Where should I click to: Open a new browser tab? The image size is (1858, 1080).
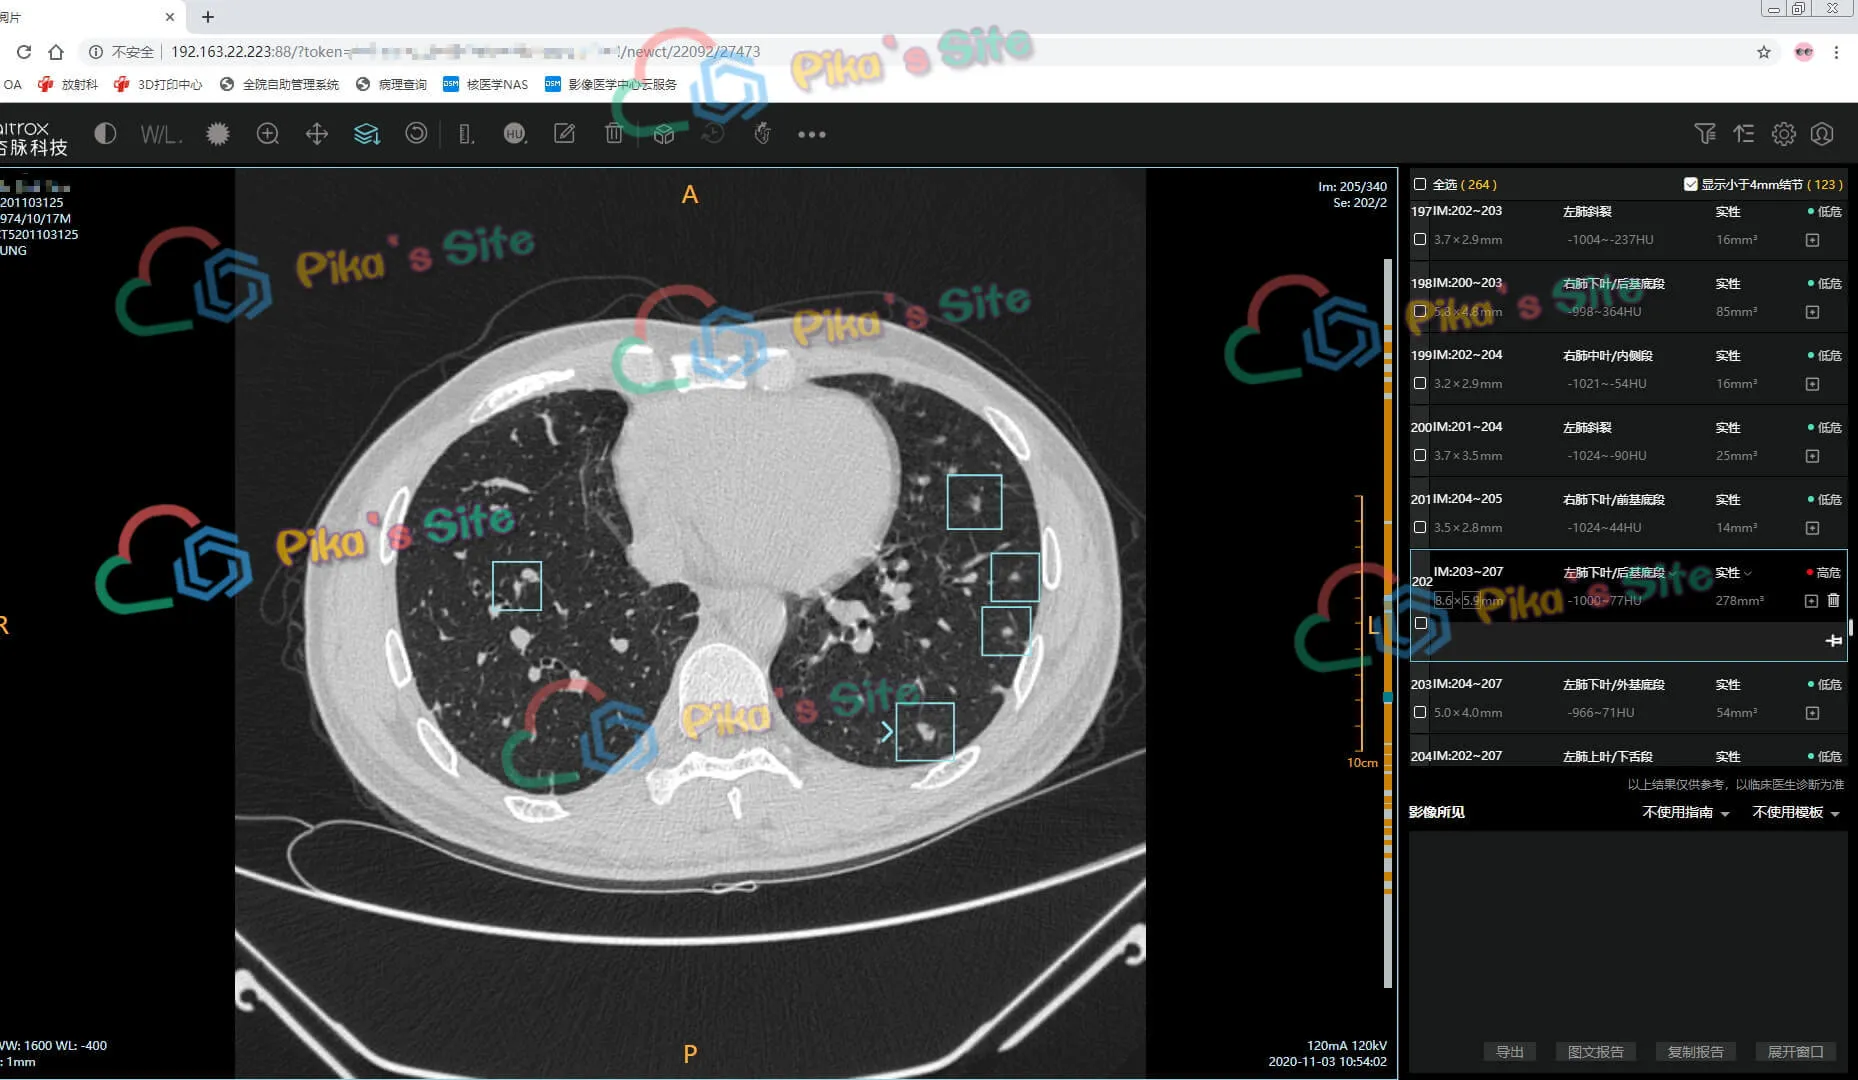[x=208, y=17]
